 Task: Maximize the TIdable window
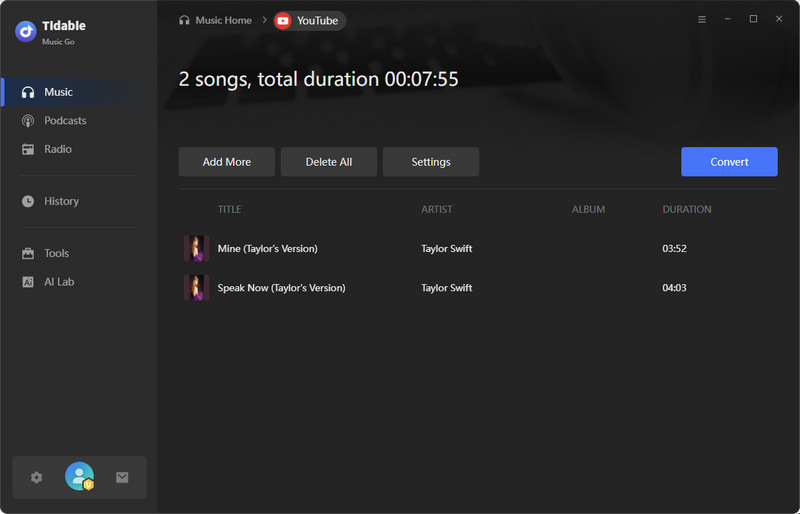pyautogui.click(x=753, y=19)
